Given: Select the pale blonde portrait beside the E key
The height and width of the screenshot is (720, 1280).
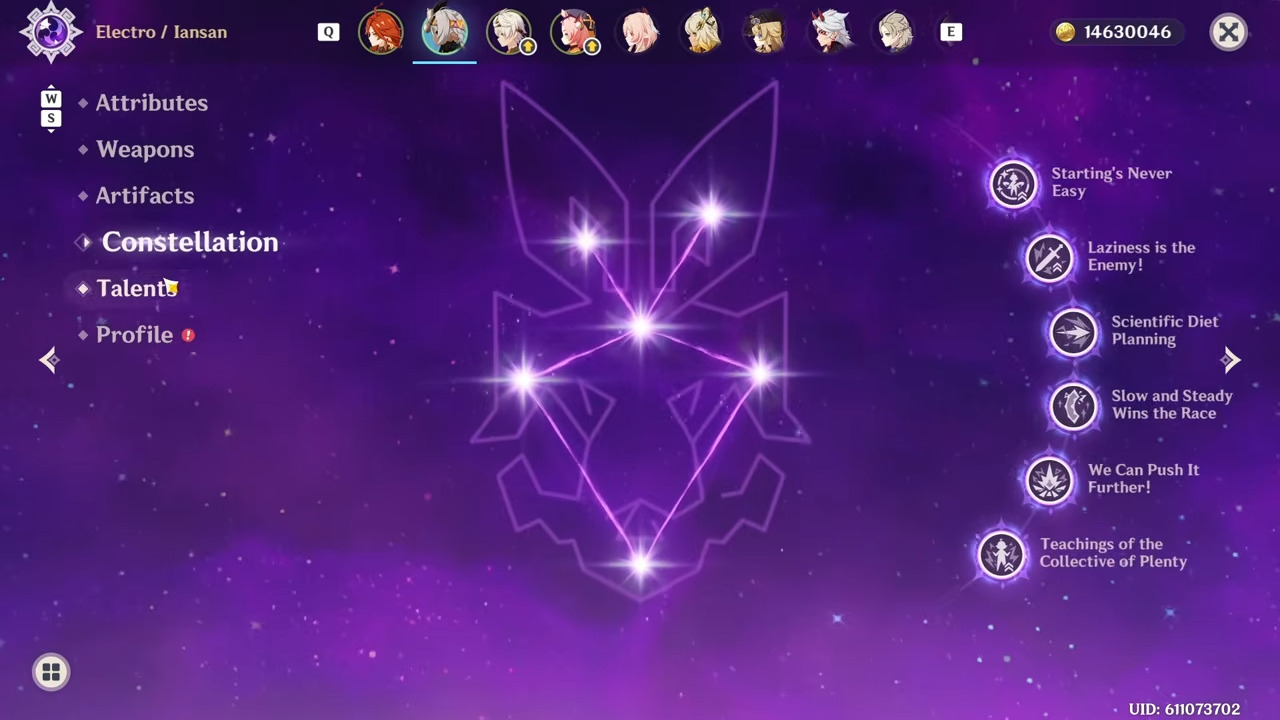Looking at the screenshot, I should coord(894,32).
